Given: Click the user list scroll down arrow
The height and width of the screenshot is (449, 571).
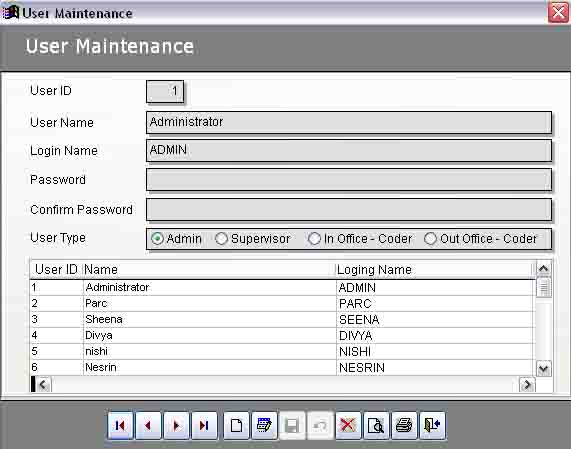Looking at the screenshot, I should (x=544, y=369).
